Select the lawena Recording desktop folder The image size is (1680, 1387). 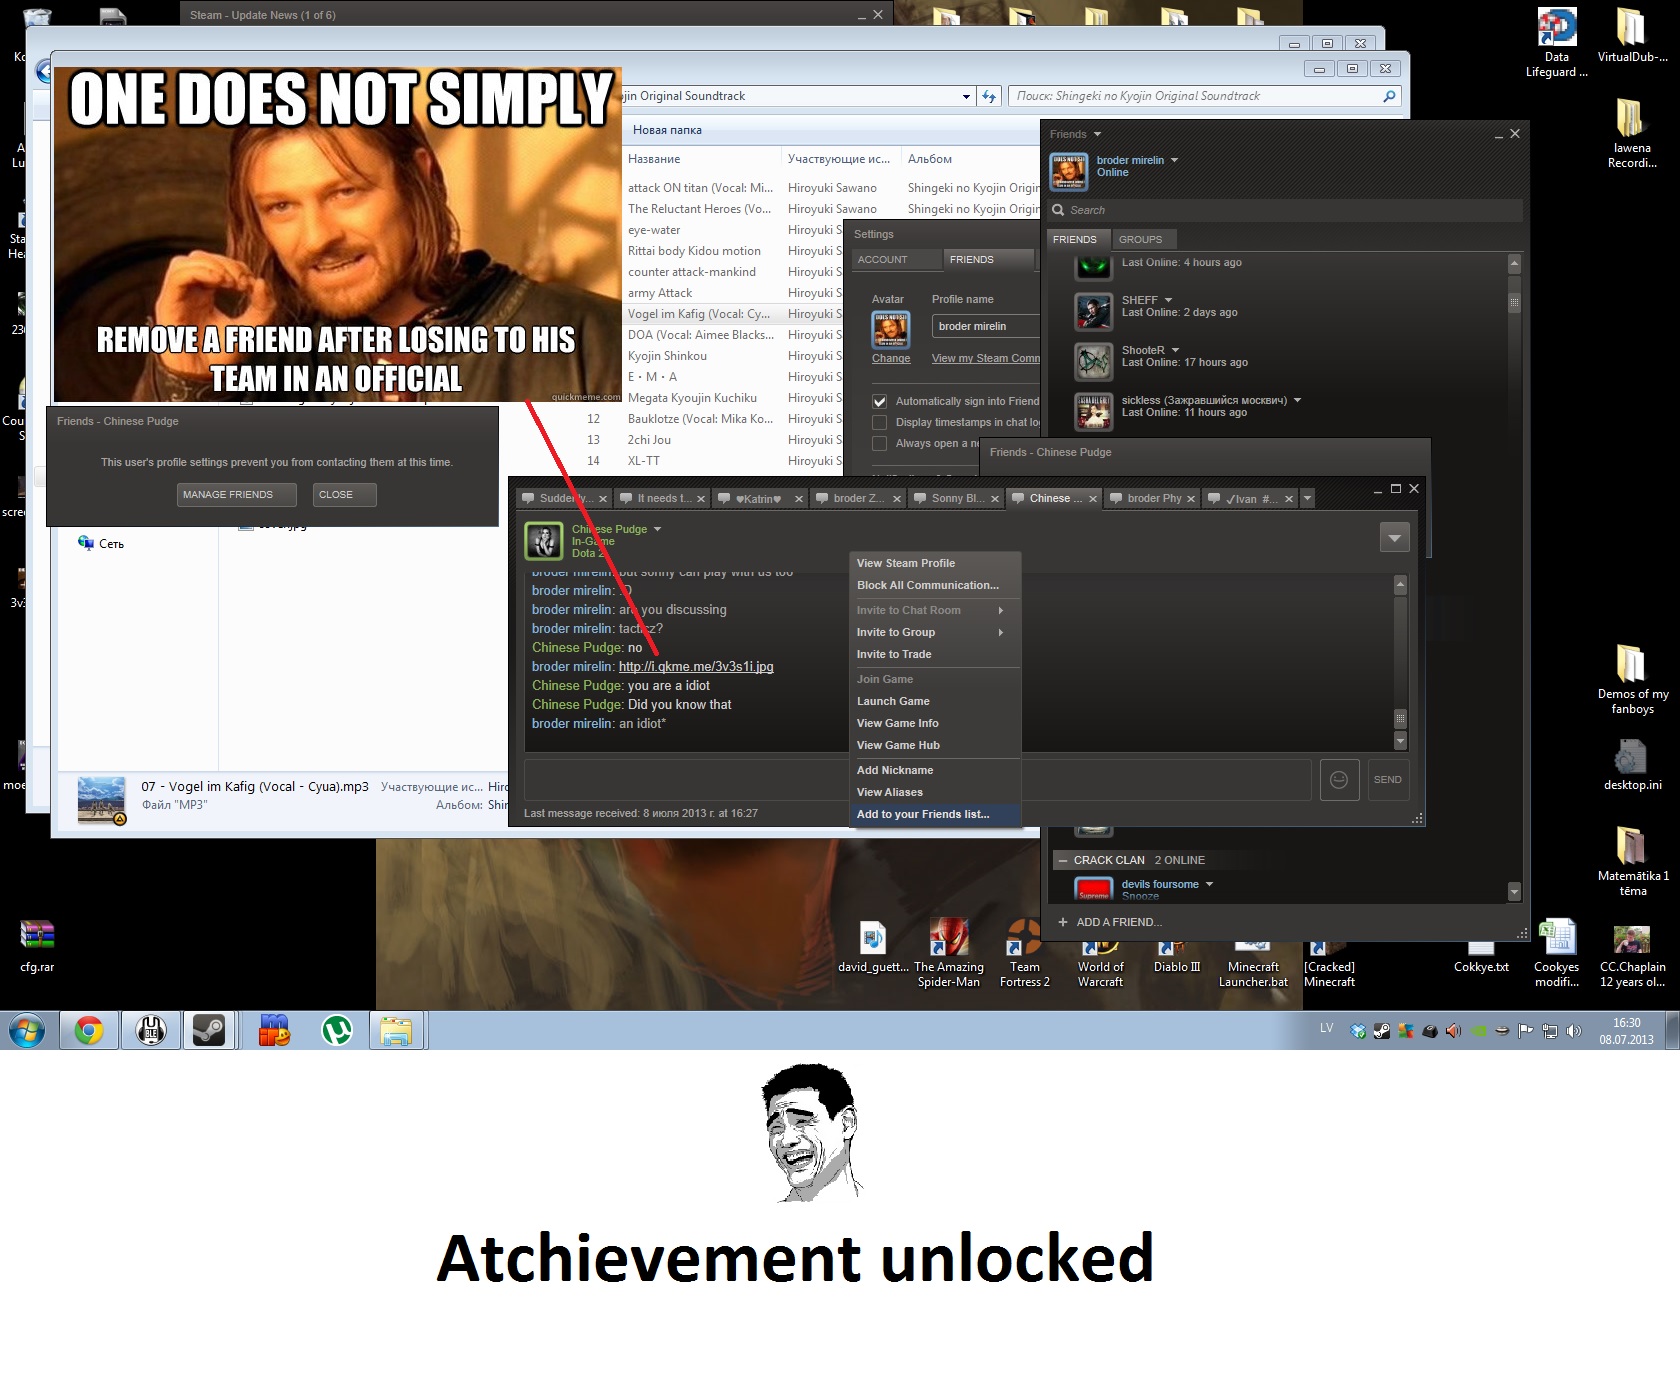[1632, 135]
